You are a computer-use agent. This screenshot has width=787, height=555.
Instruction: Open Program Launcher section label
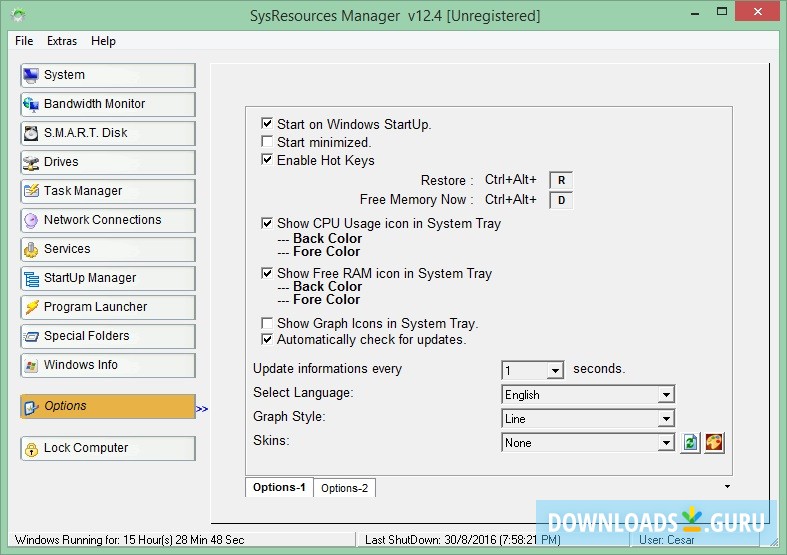click(95, 307)
